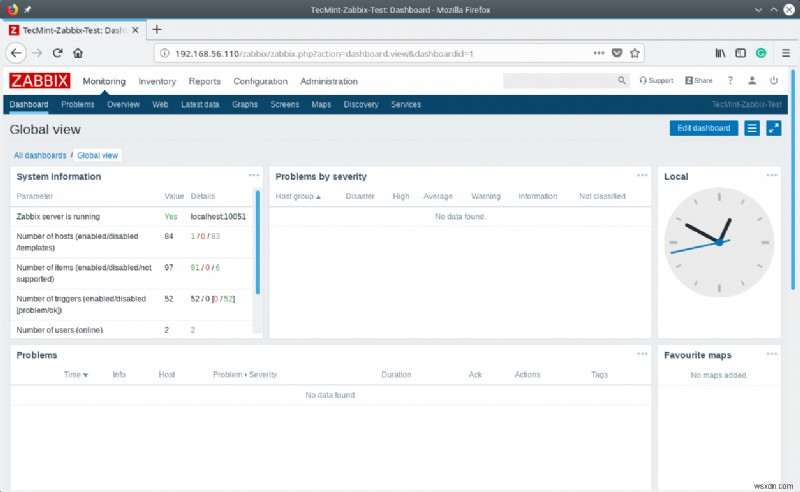800x492 pixels.
Task: Open the Administration menu
Action: (x=329, y=81)
